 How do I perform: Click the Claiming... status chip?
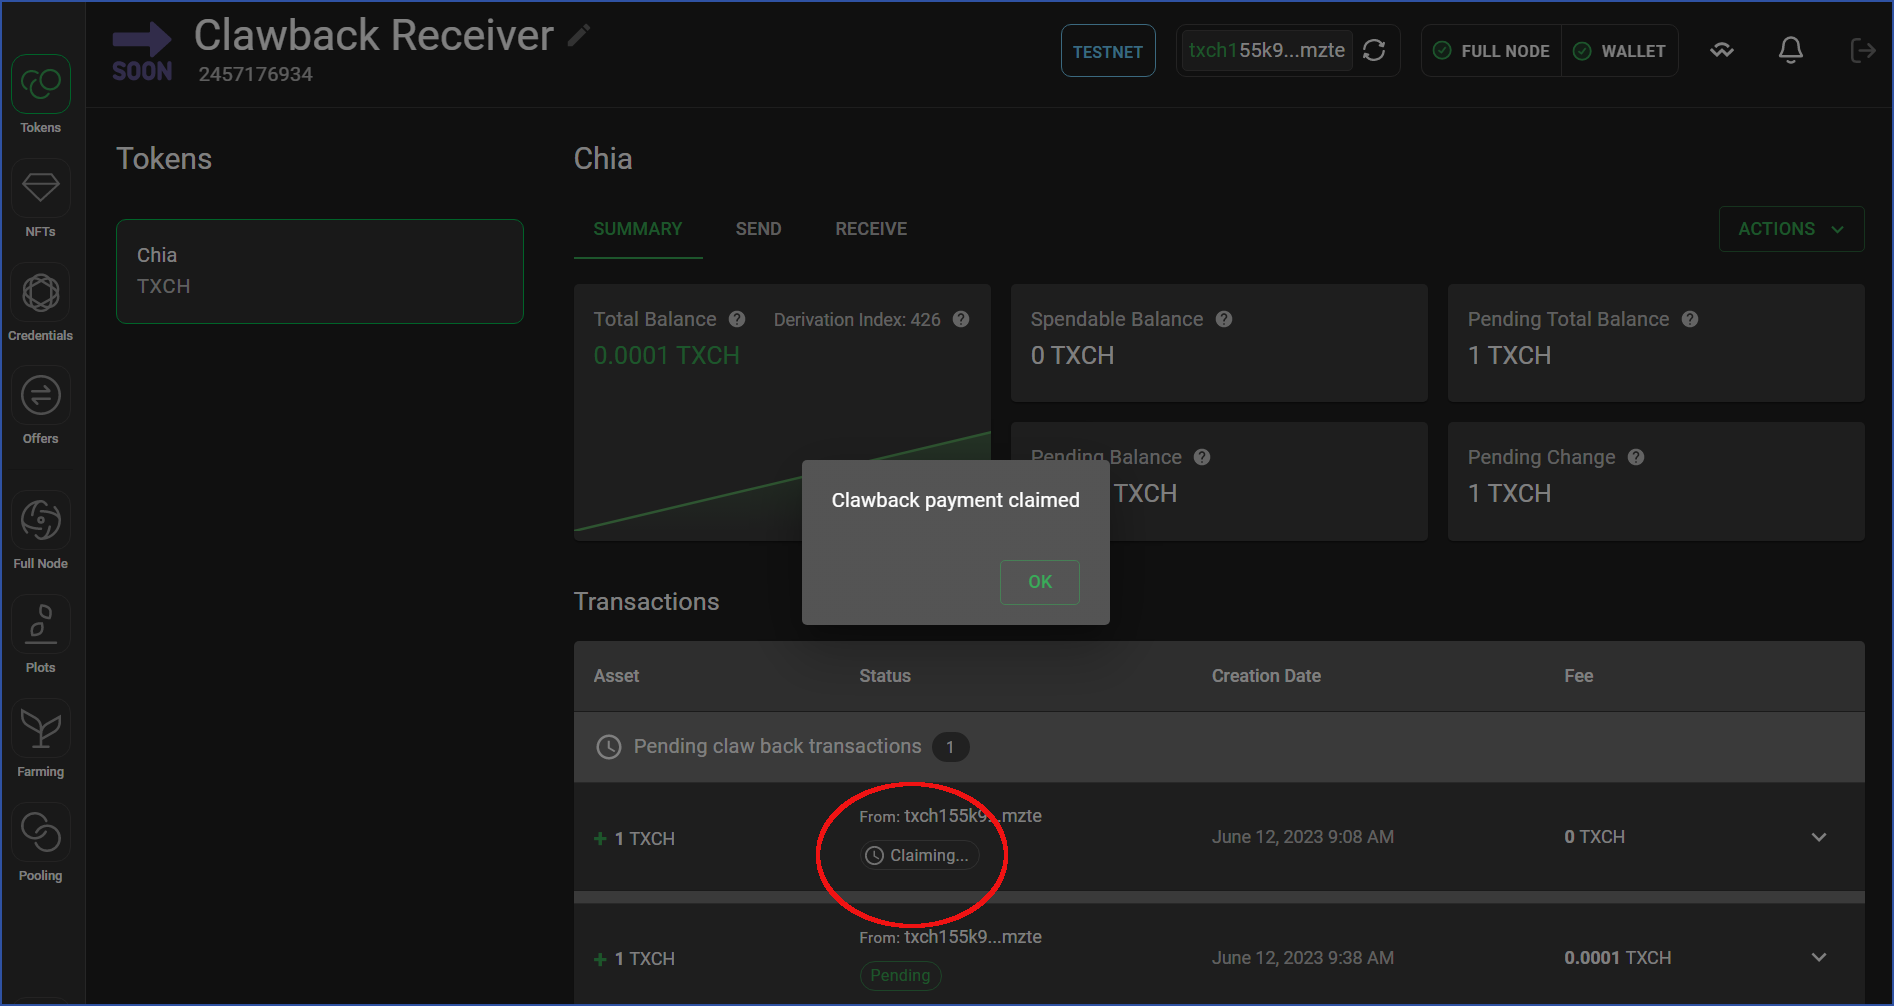(919, 856)
